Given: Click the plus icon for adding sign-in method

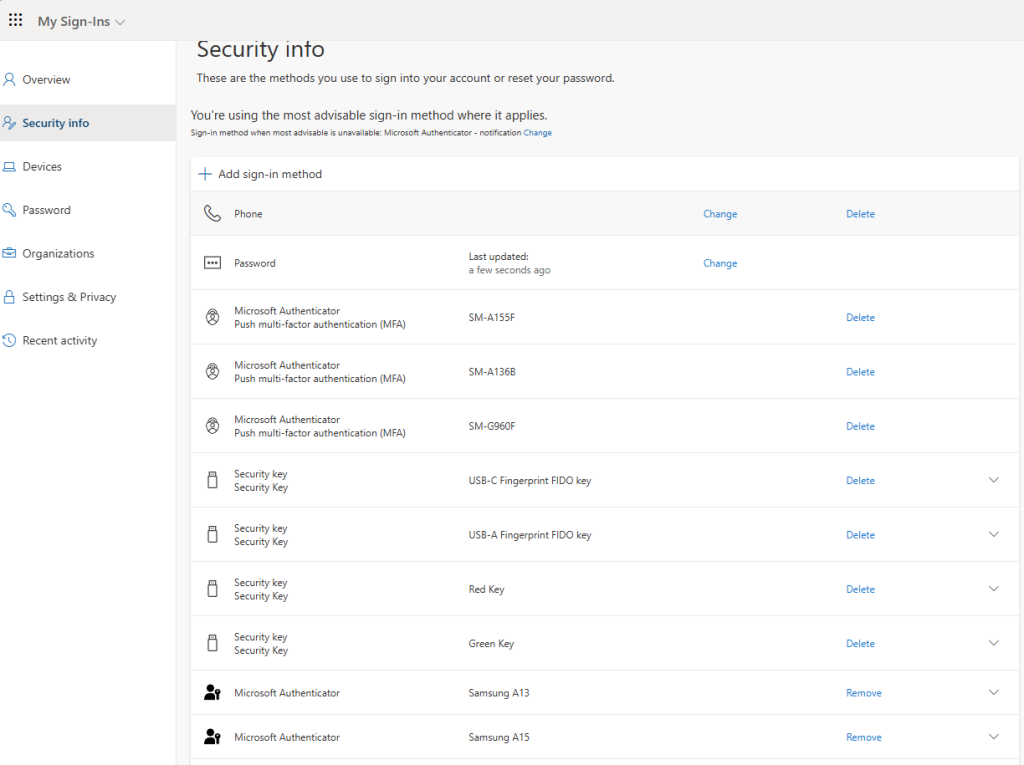Looking at the screenshot, I should (205, 174).
